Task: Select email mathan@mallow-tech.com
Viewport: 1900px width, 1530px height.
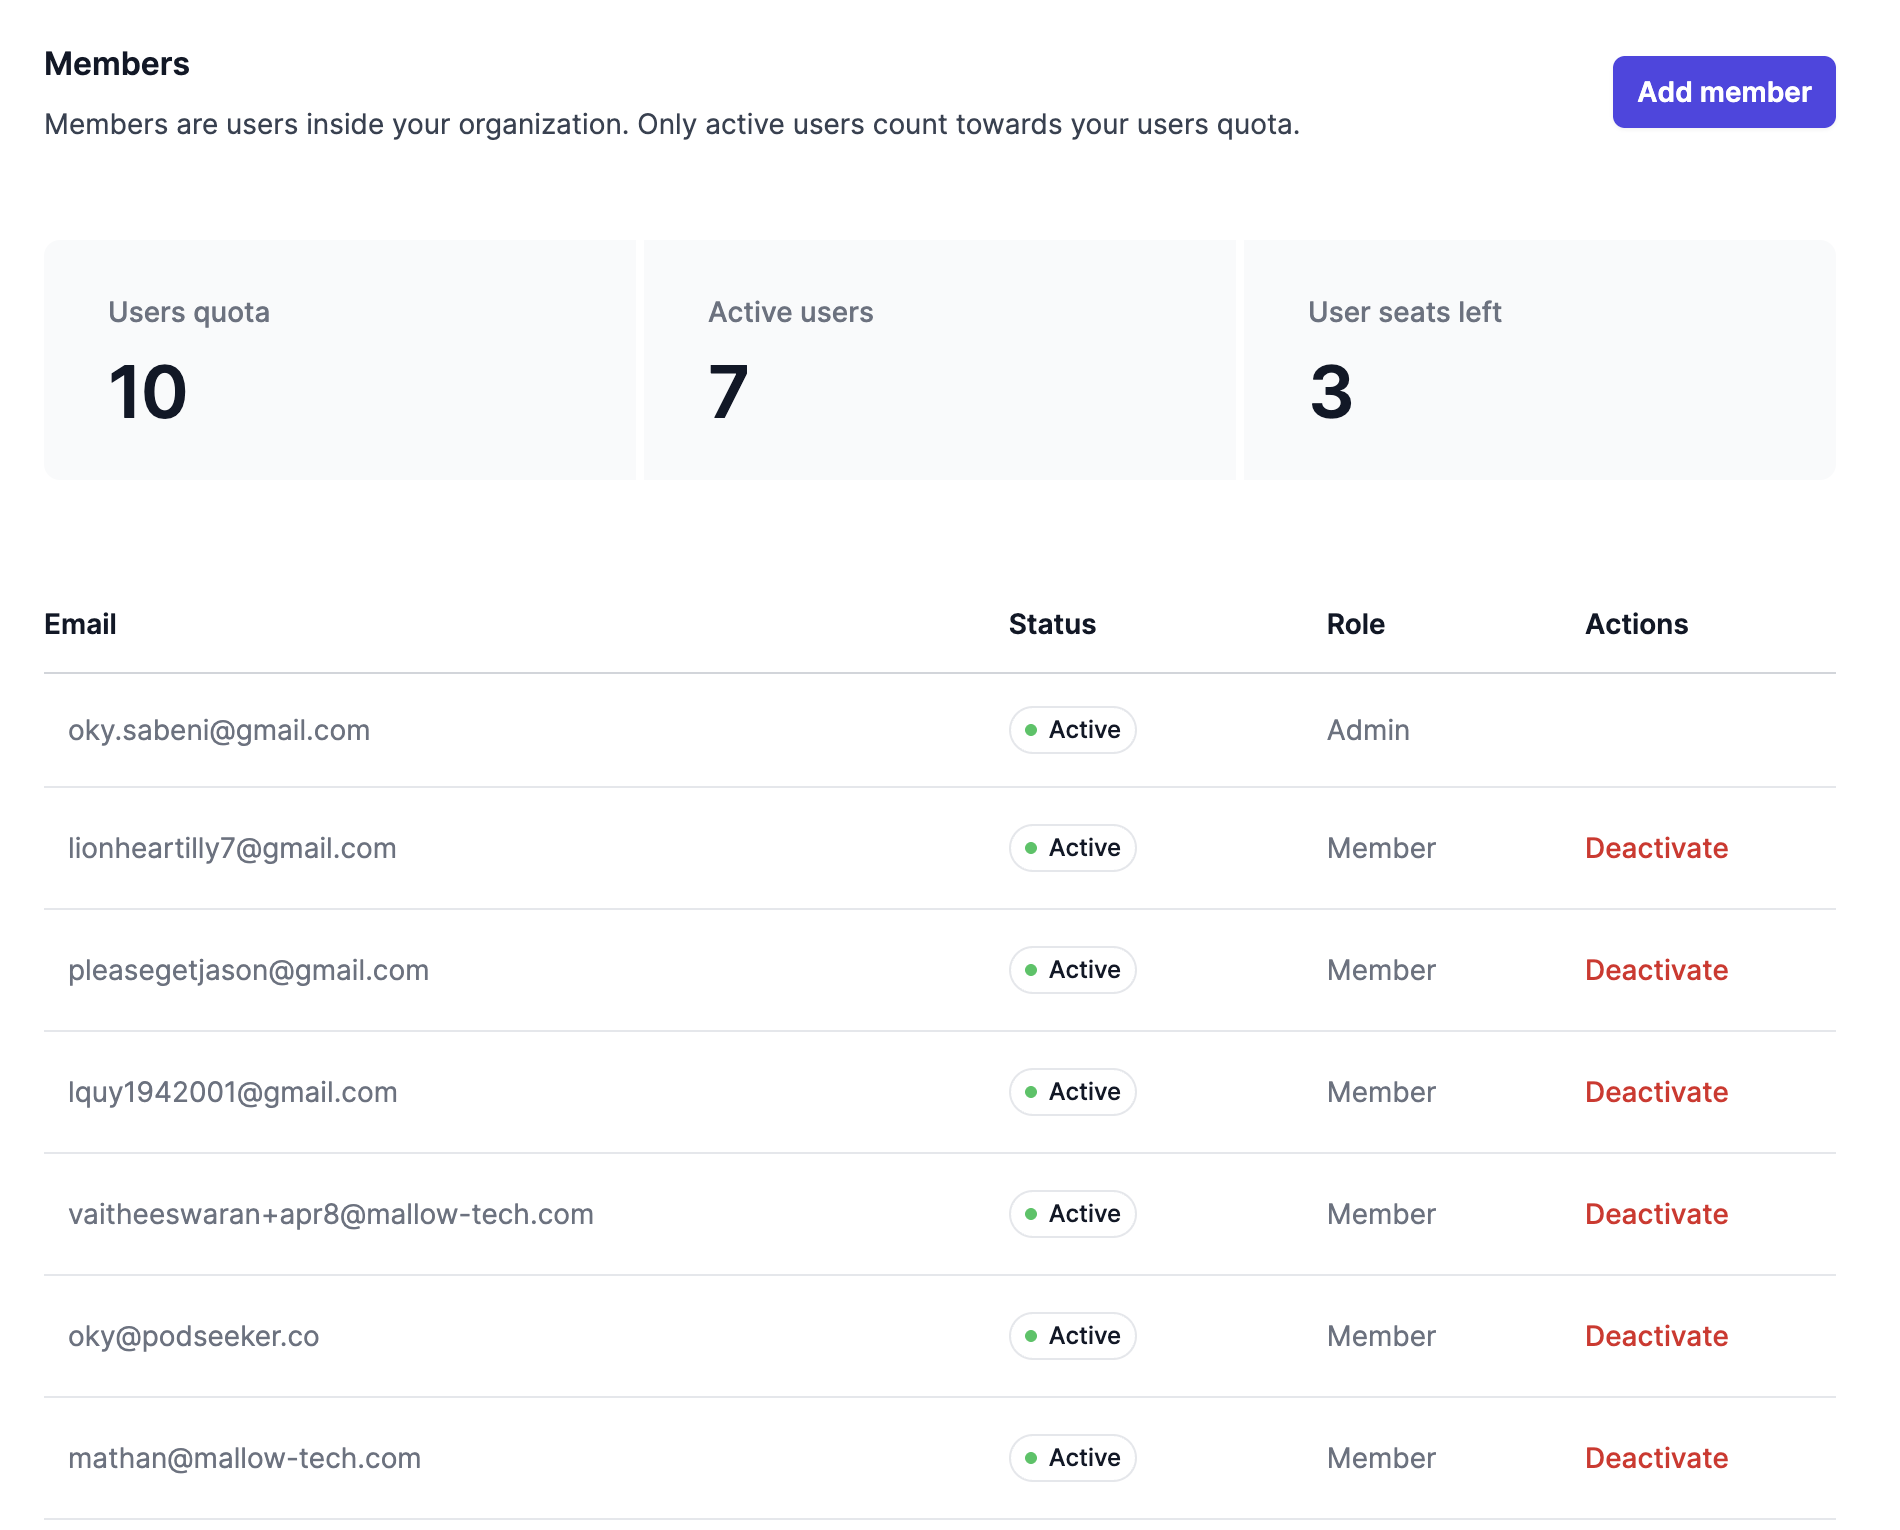Action: (x=244, y=1458)
